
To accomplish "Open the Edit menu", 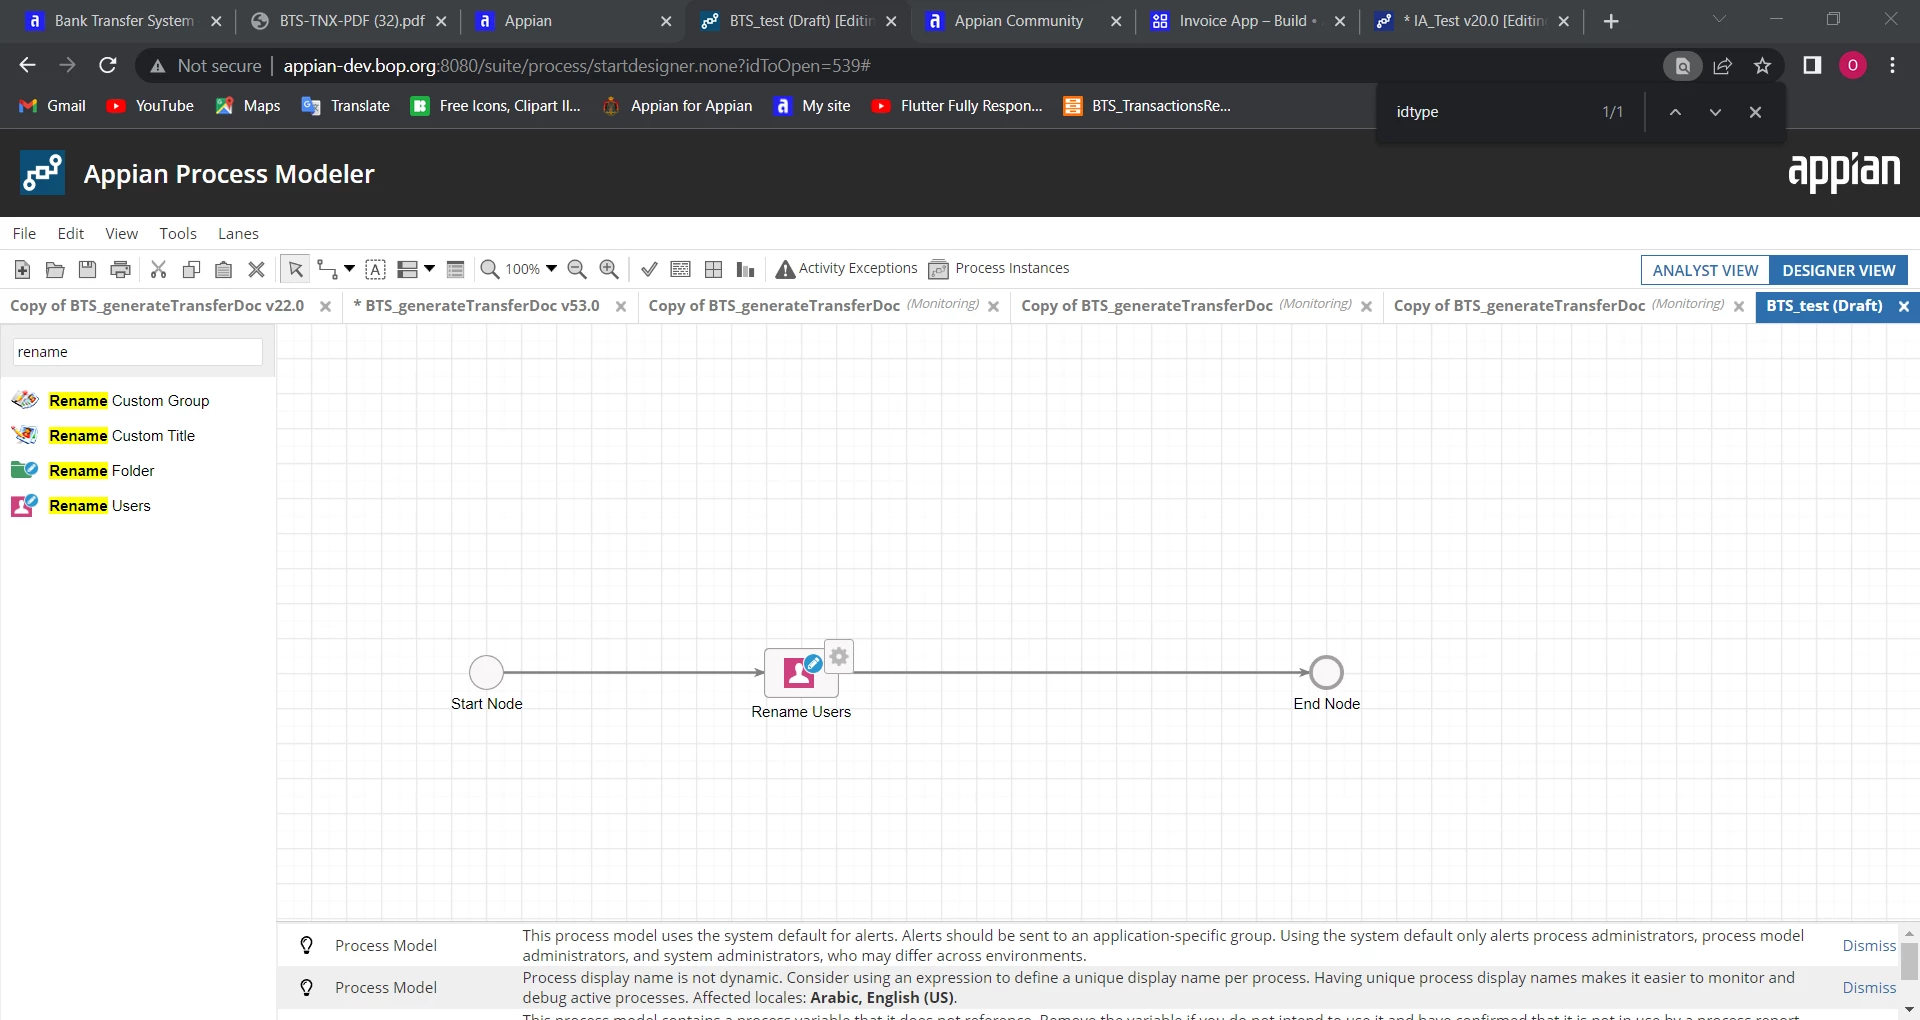I will [x=71, y=233].
